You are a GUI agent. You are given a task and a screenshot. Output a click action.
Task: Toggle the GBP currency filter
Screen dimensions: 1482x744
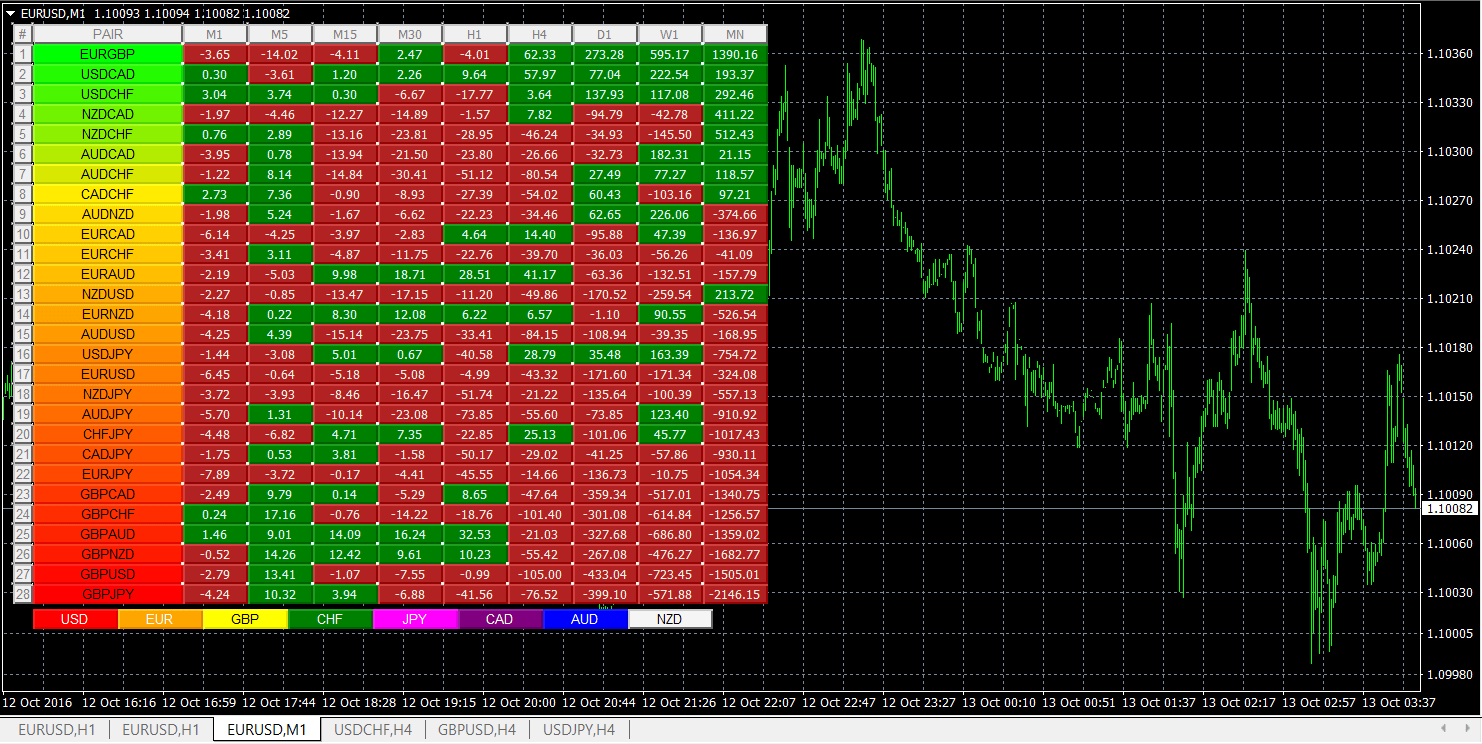[244, 618]
